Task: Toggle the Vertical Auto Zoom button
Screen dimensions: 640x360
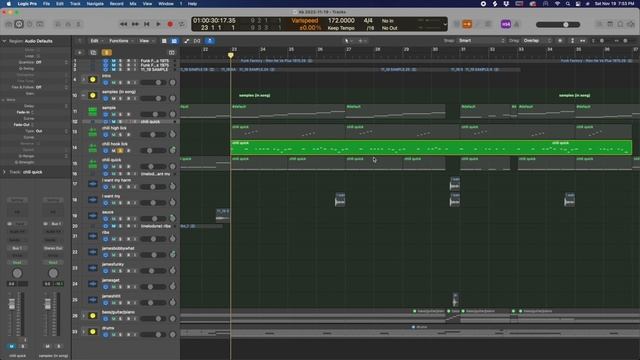Action: point(572,41)
